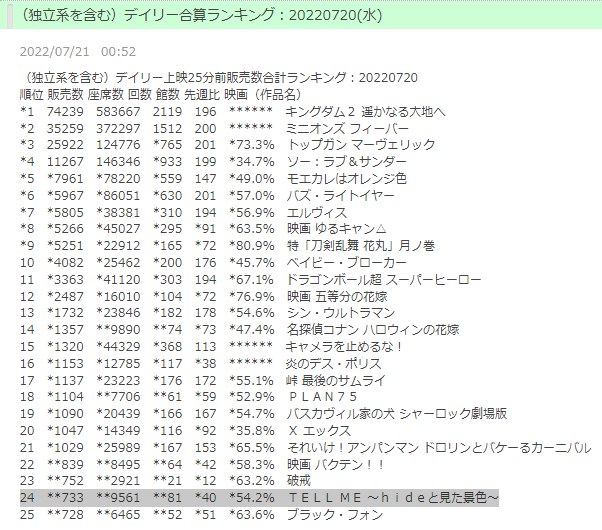
Task: Select the title キングダム2 遥かなる大地へ
Action: [366, 112]
